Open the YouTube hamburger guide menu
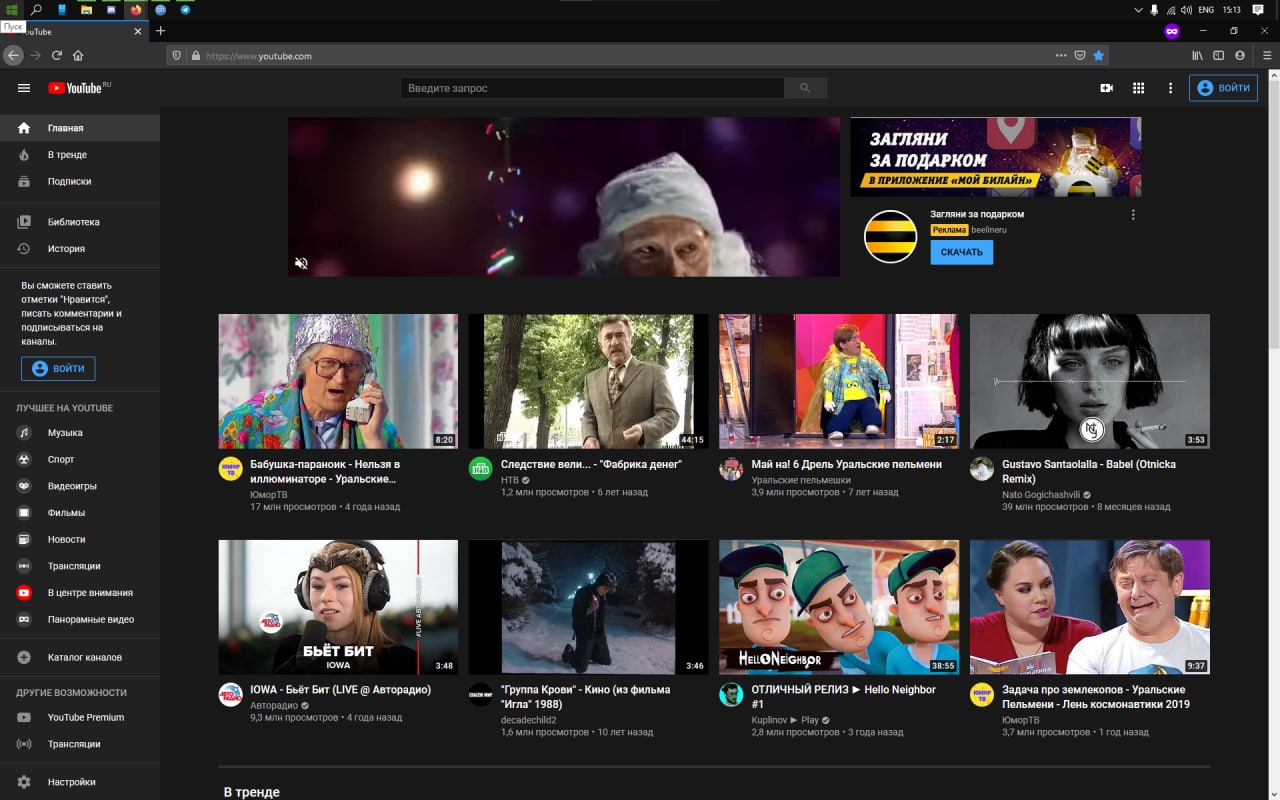The width and height of the screenshot is (1280, 800). pos(24,88)
